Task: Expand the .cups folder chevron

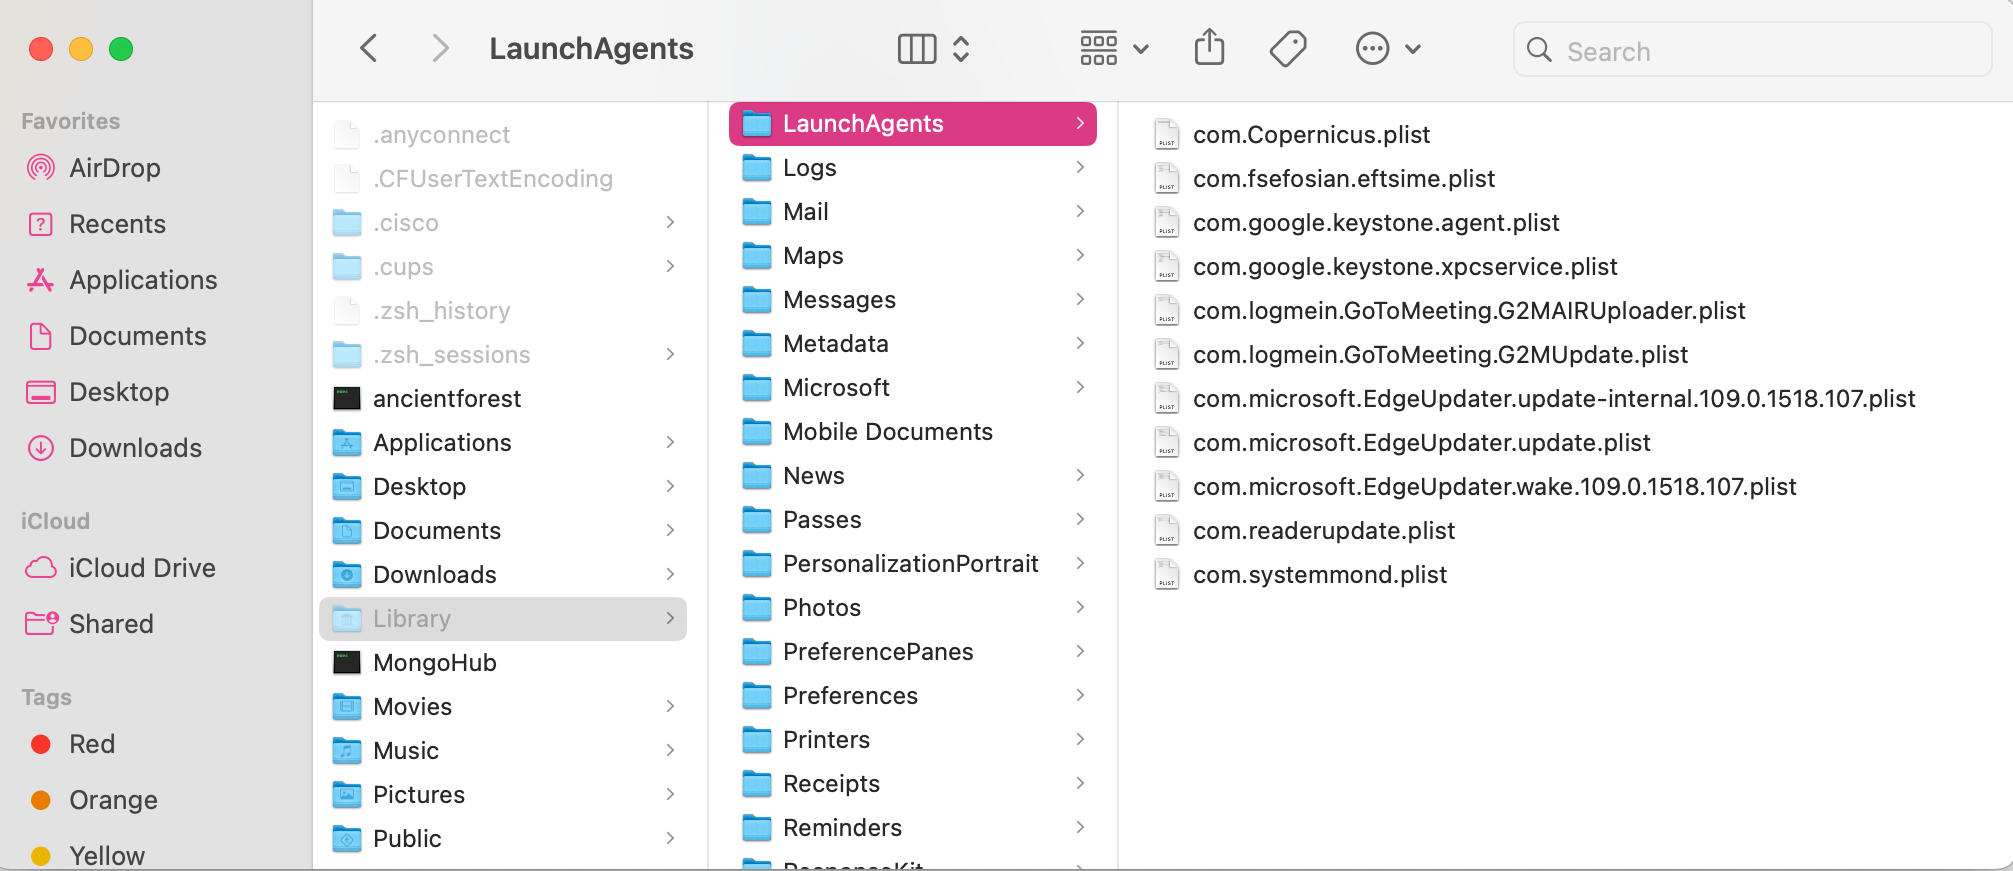Action: pos(670,266)
